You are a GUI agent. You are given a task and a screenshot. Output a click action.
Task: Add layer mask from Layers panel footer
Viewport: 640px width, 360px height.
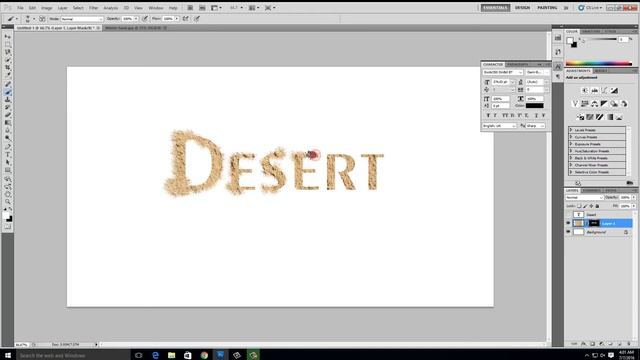point(592,344)
